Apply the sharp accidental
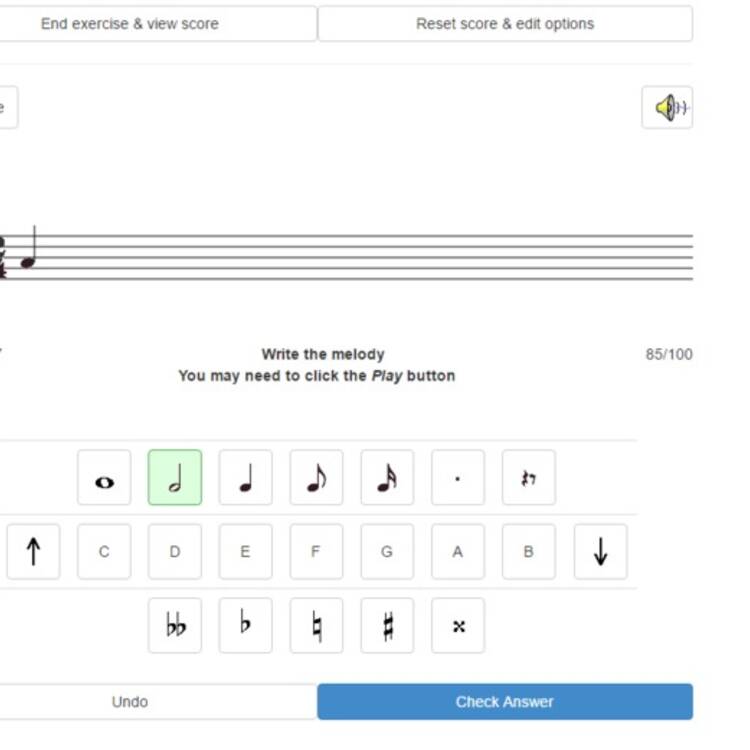This screenshot has width=750, height=750. (387, 625)
